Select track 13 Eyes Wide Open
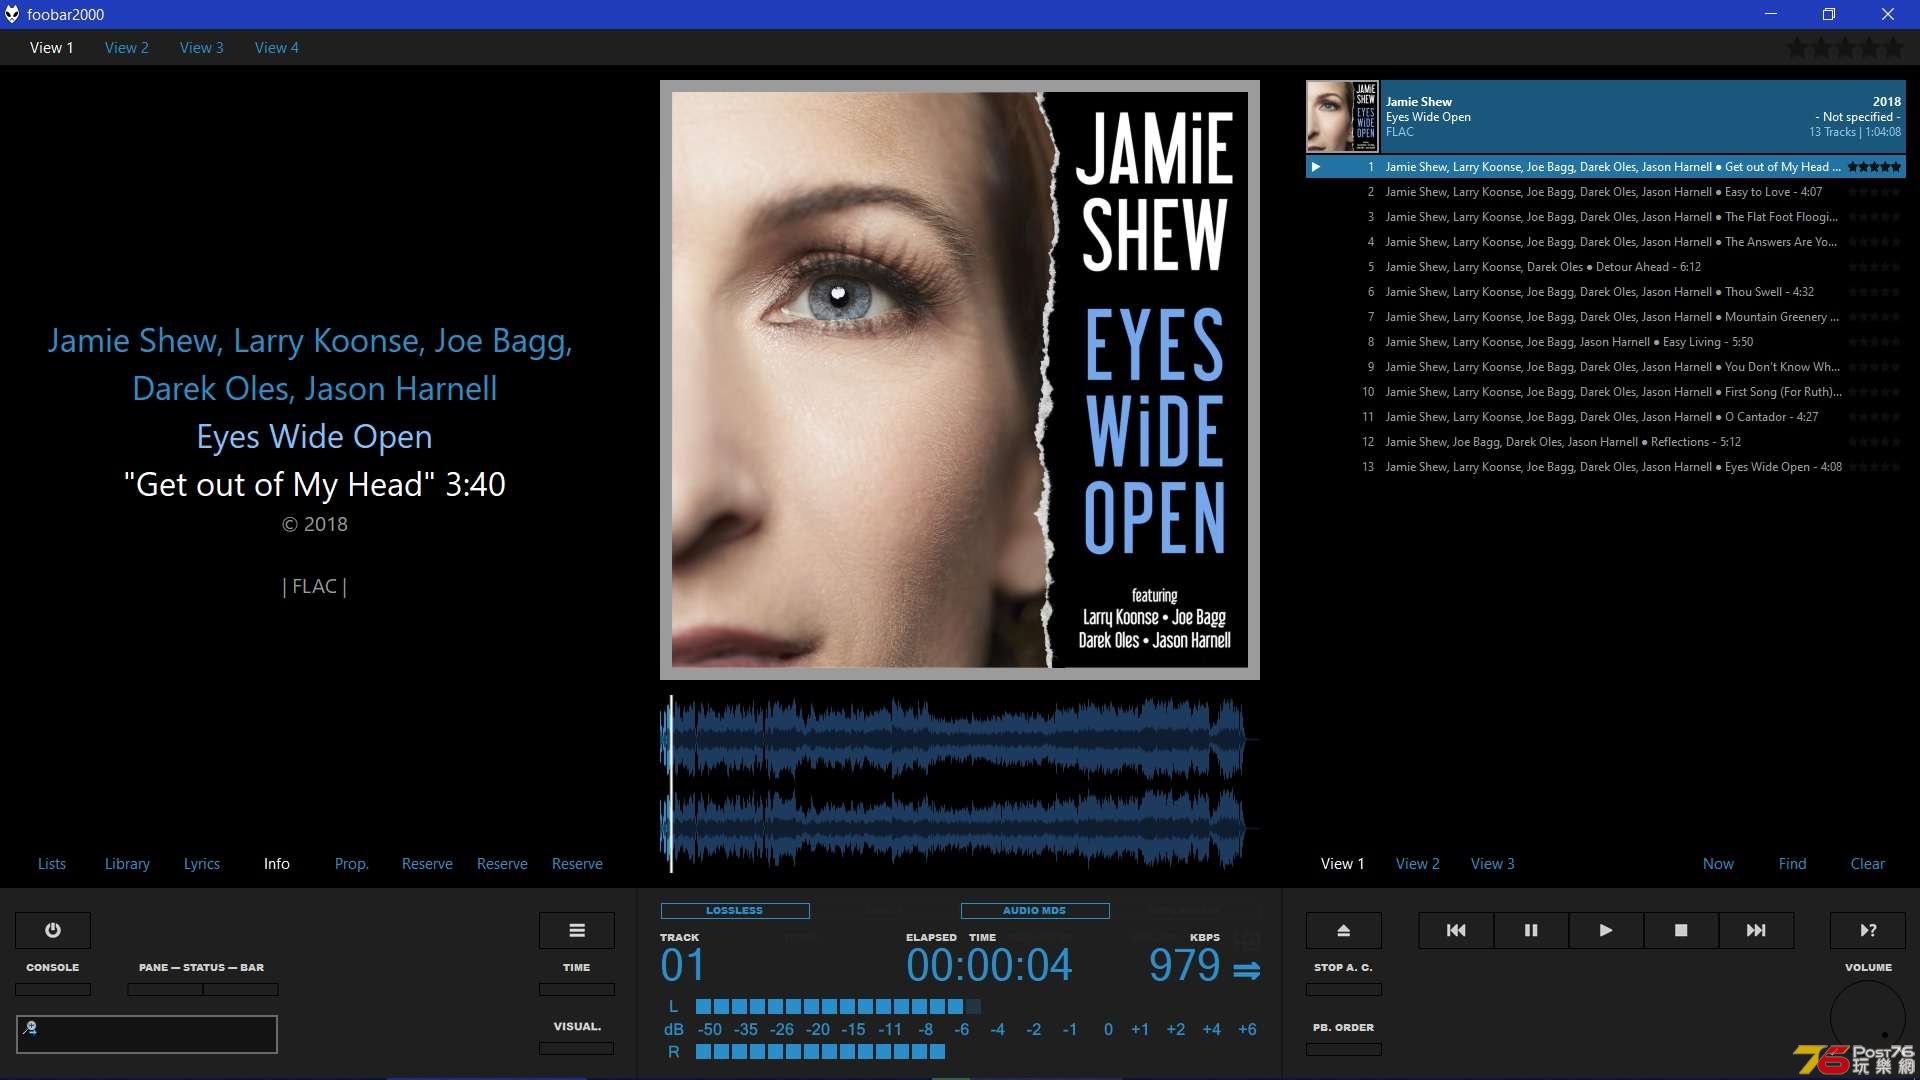The image size is (1920, 1080). [x=1605, y=467]
